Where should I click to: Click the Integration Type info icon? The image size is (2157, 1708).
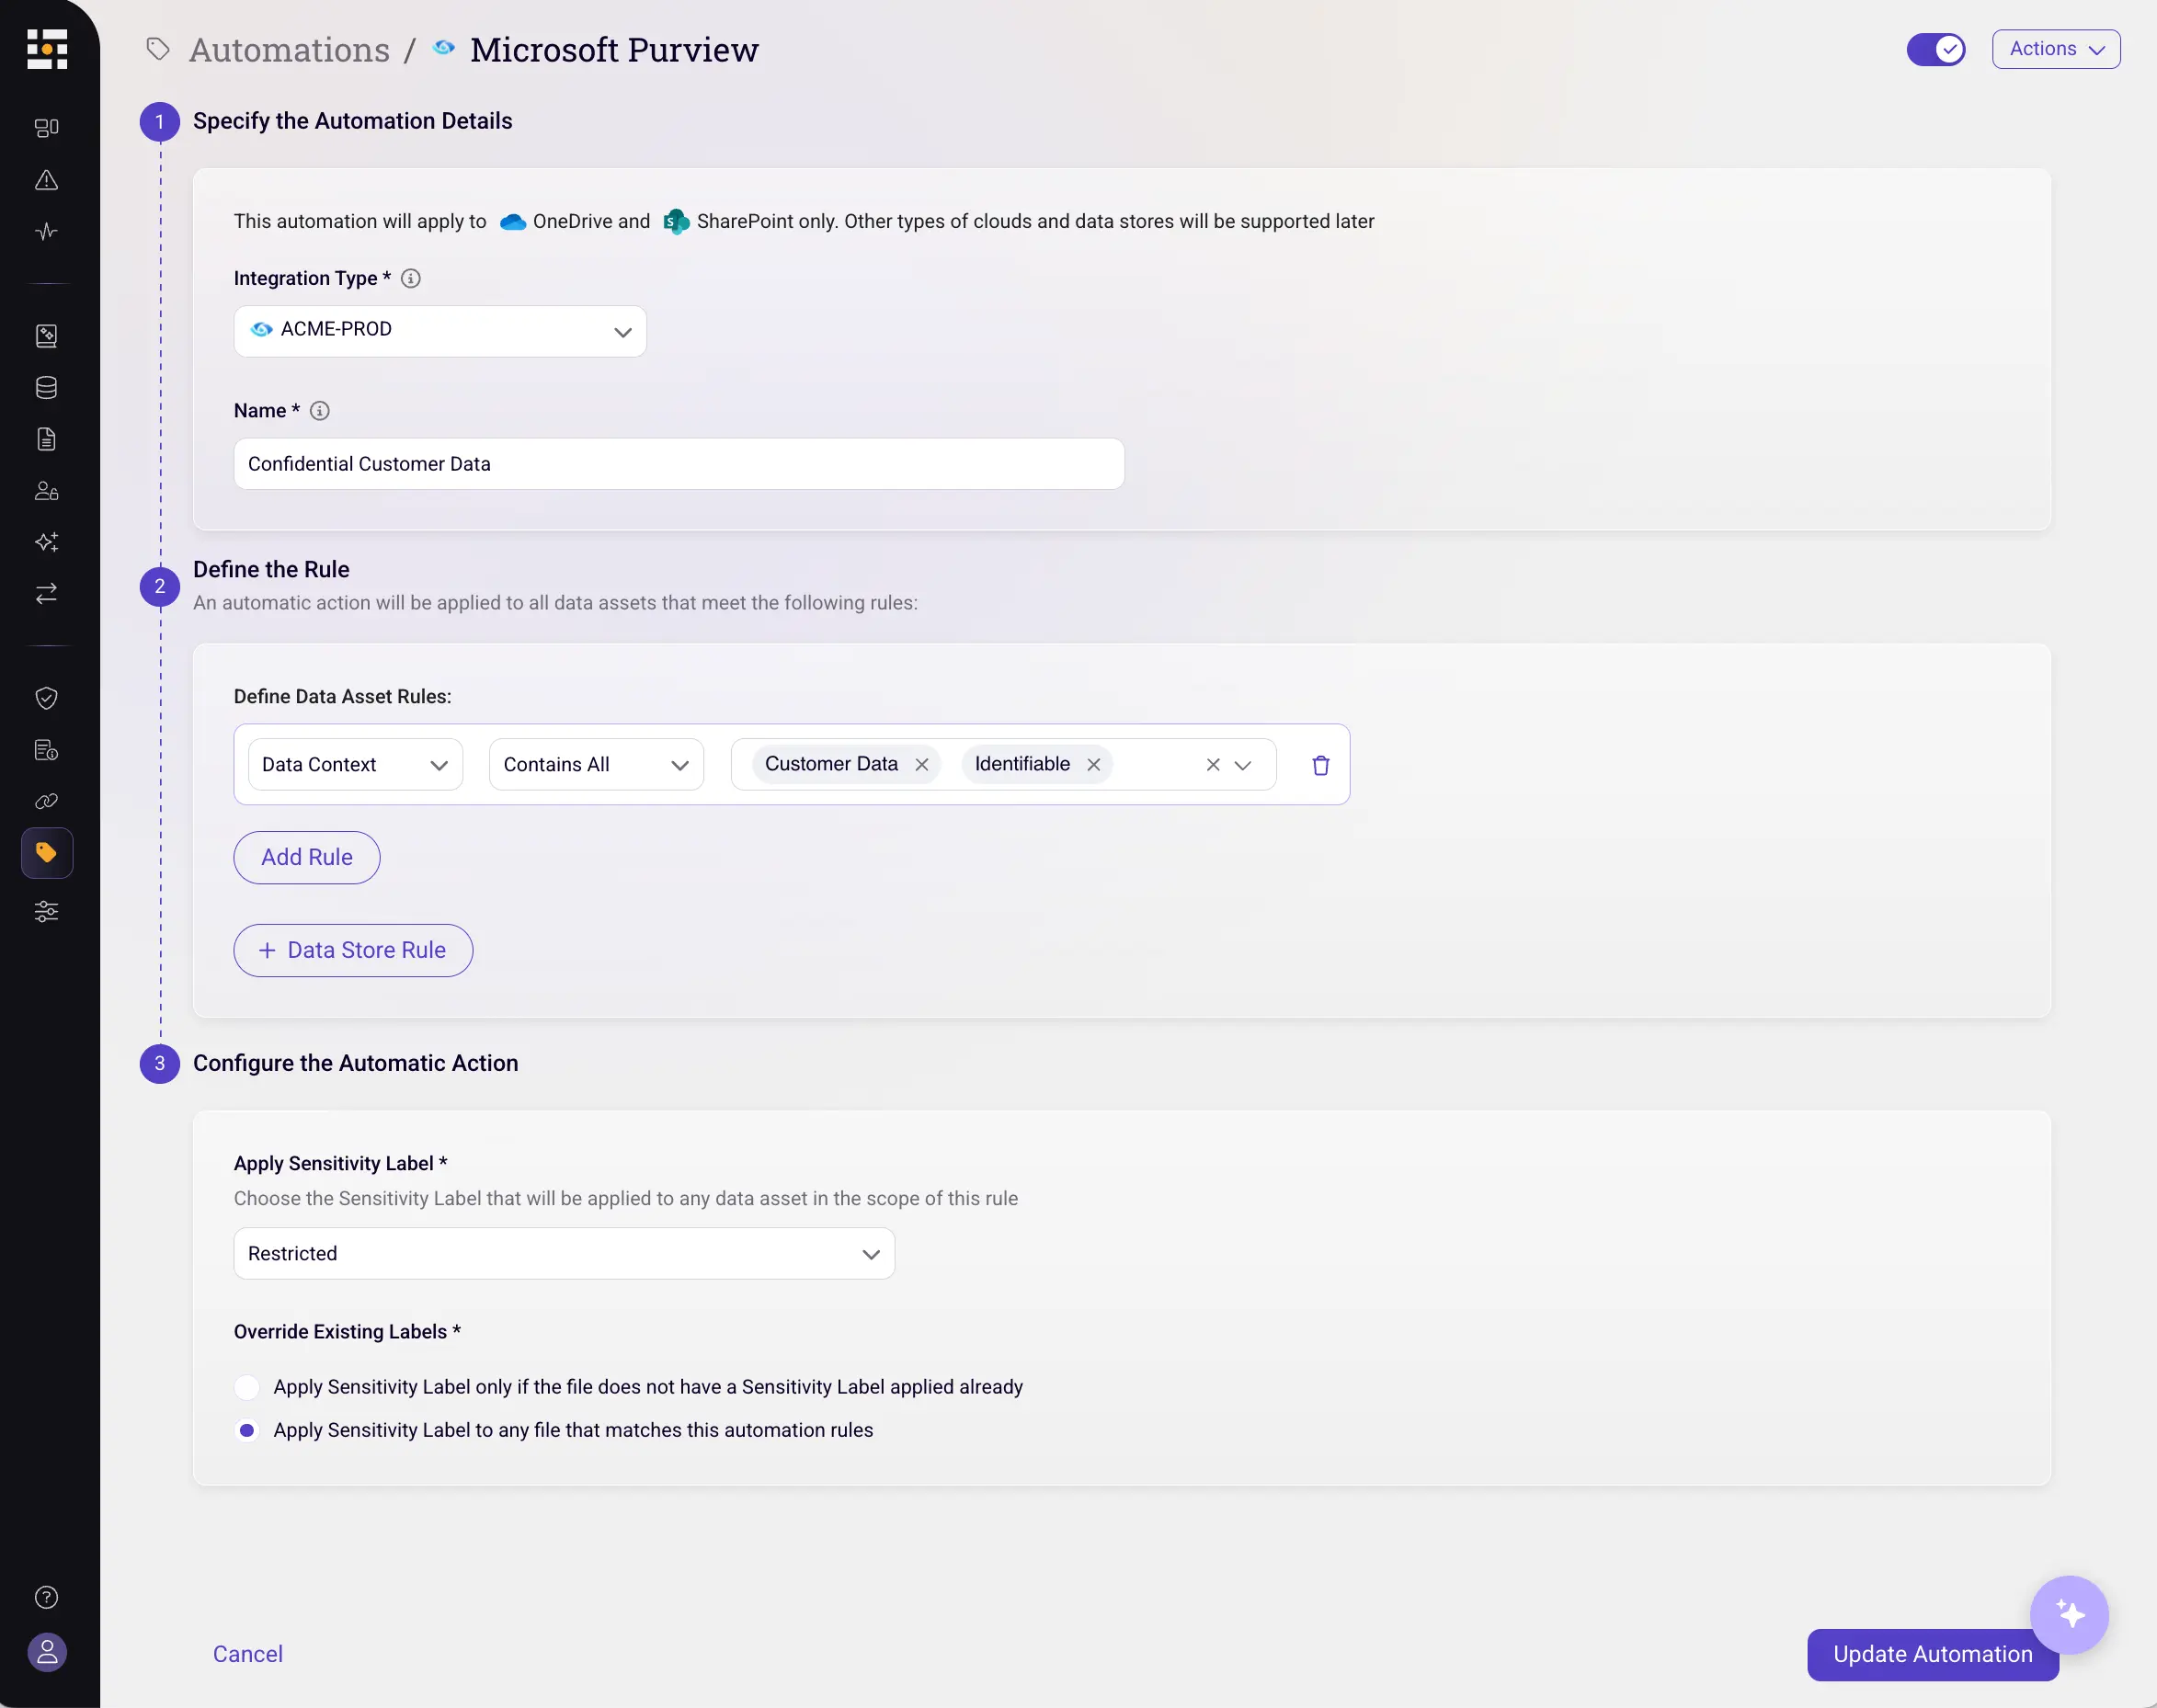pos(411,279)
